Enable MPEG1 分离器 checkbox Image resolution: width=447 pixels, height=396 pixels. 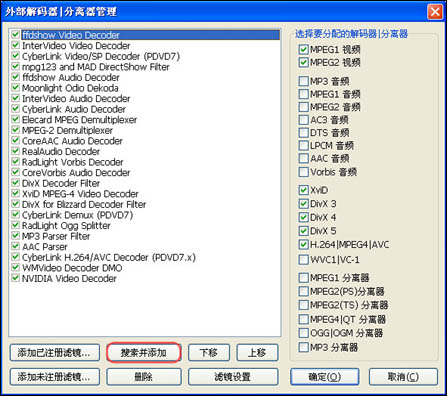tap(303, 278)
